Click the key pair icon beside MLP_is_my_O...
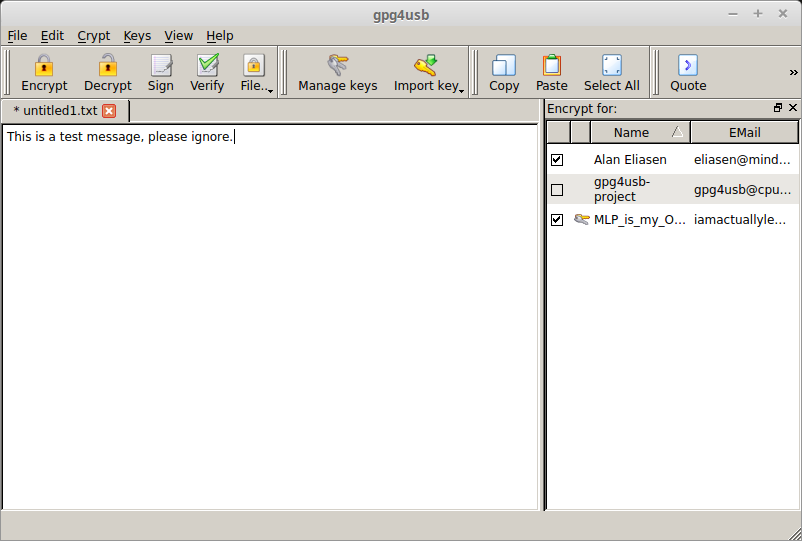This screenshot has width=802, height=541. [x=581, y=219]
